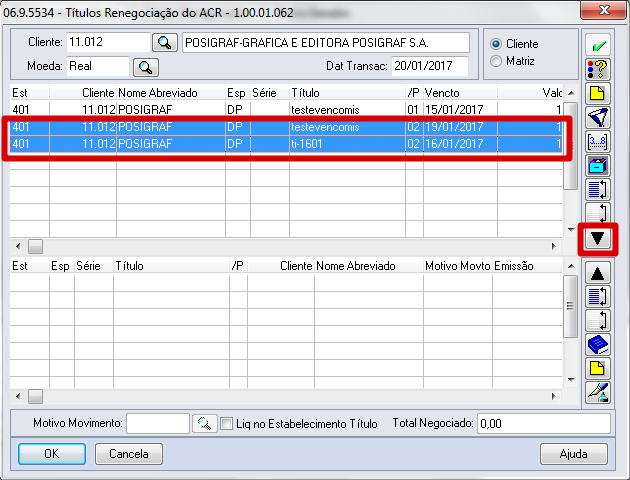Click the Moeda input field
Screen dimensions: 630x480
pos(98,66)
